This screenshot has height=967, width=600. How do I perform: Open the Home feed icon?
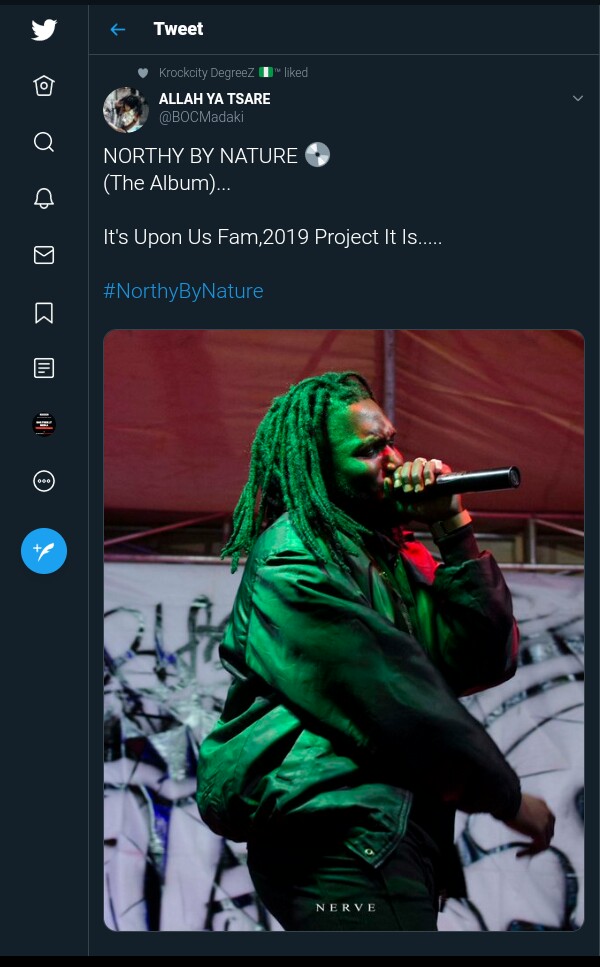(44, 85)
